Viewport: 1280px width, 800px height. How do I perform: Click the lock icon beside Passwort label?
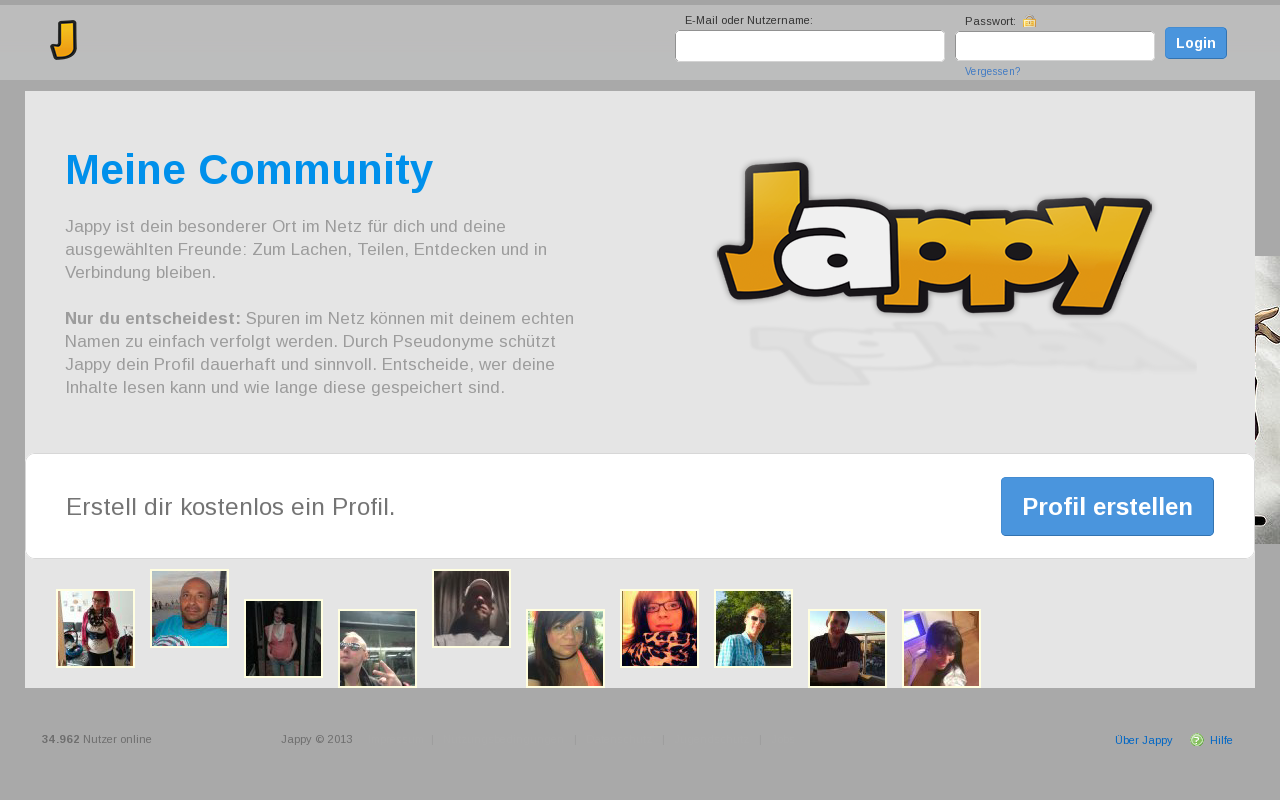(1030, 21)
